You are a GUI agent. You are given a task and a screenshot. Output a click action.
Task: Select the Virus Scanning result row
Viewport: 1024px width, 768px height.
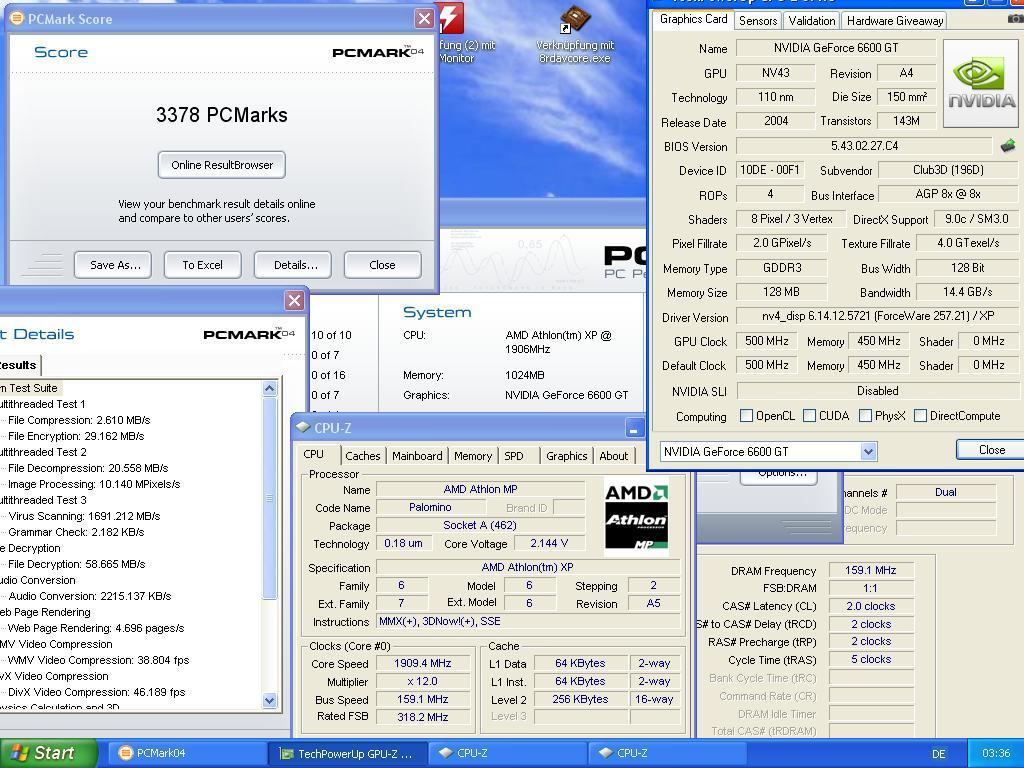click(x=84, y=516)
